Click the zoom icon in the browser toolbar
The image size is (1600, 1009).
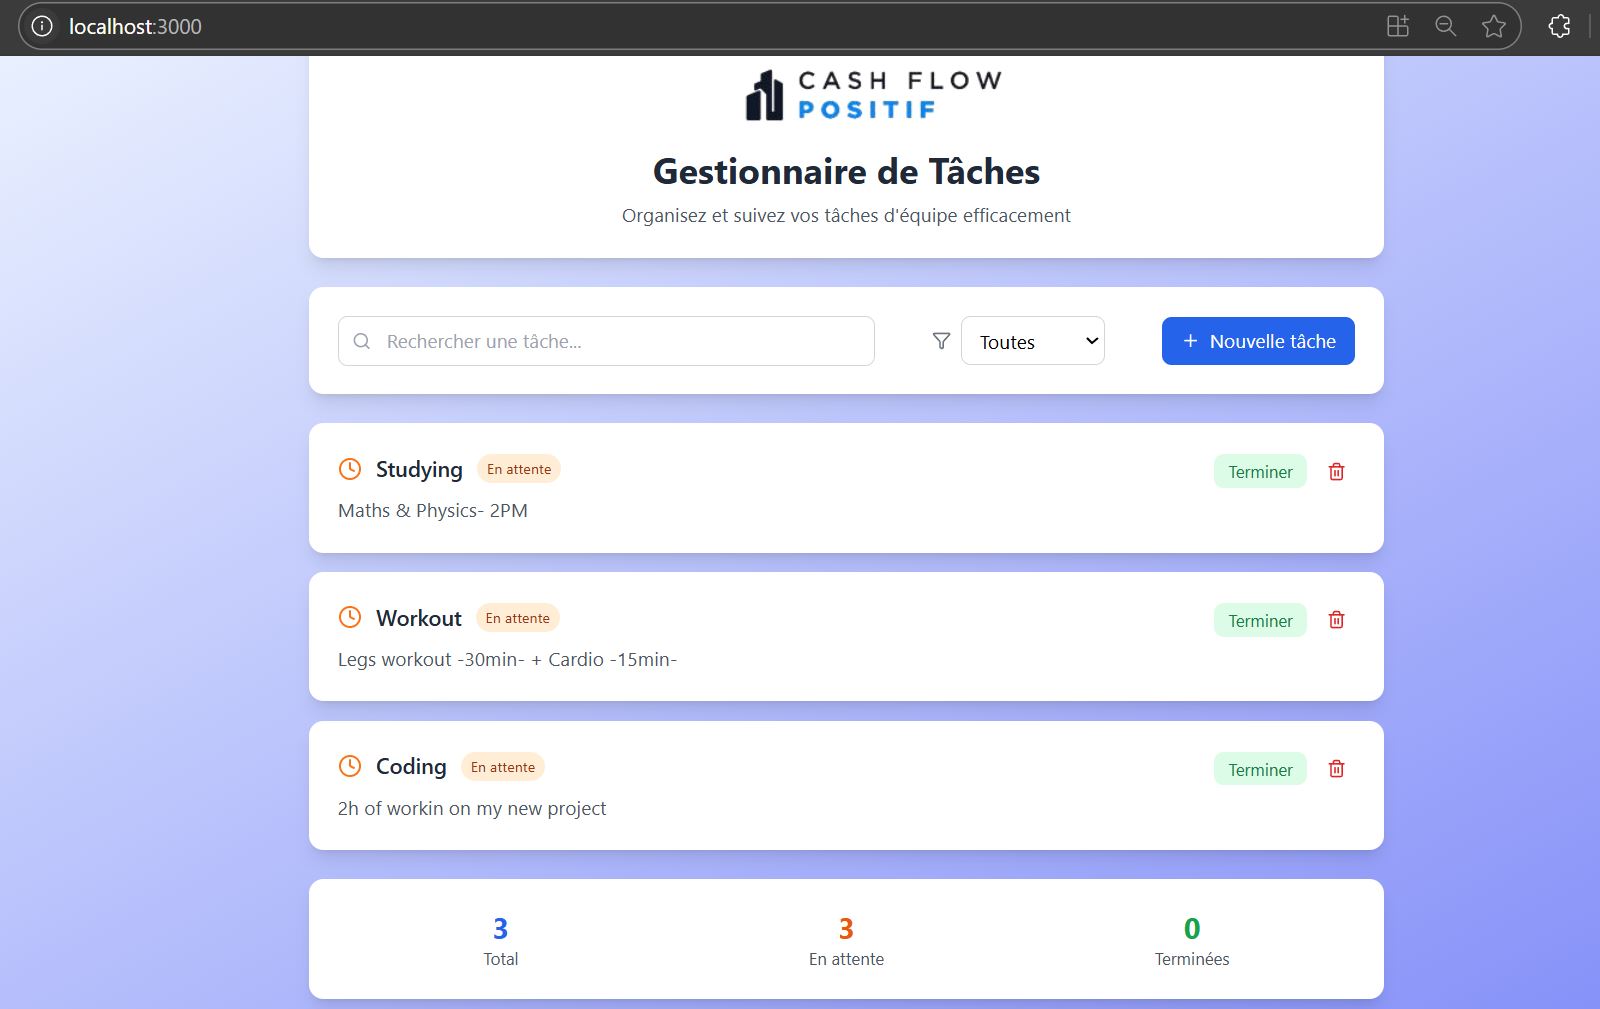click(1445, 26)
